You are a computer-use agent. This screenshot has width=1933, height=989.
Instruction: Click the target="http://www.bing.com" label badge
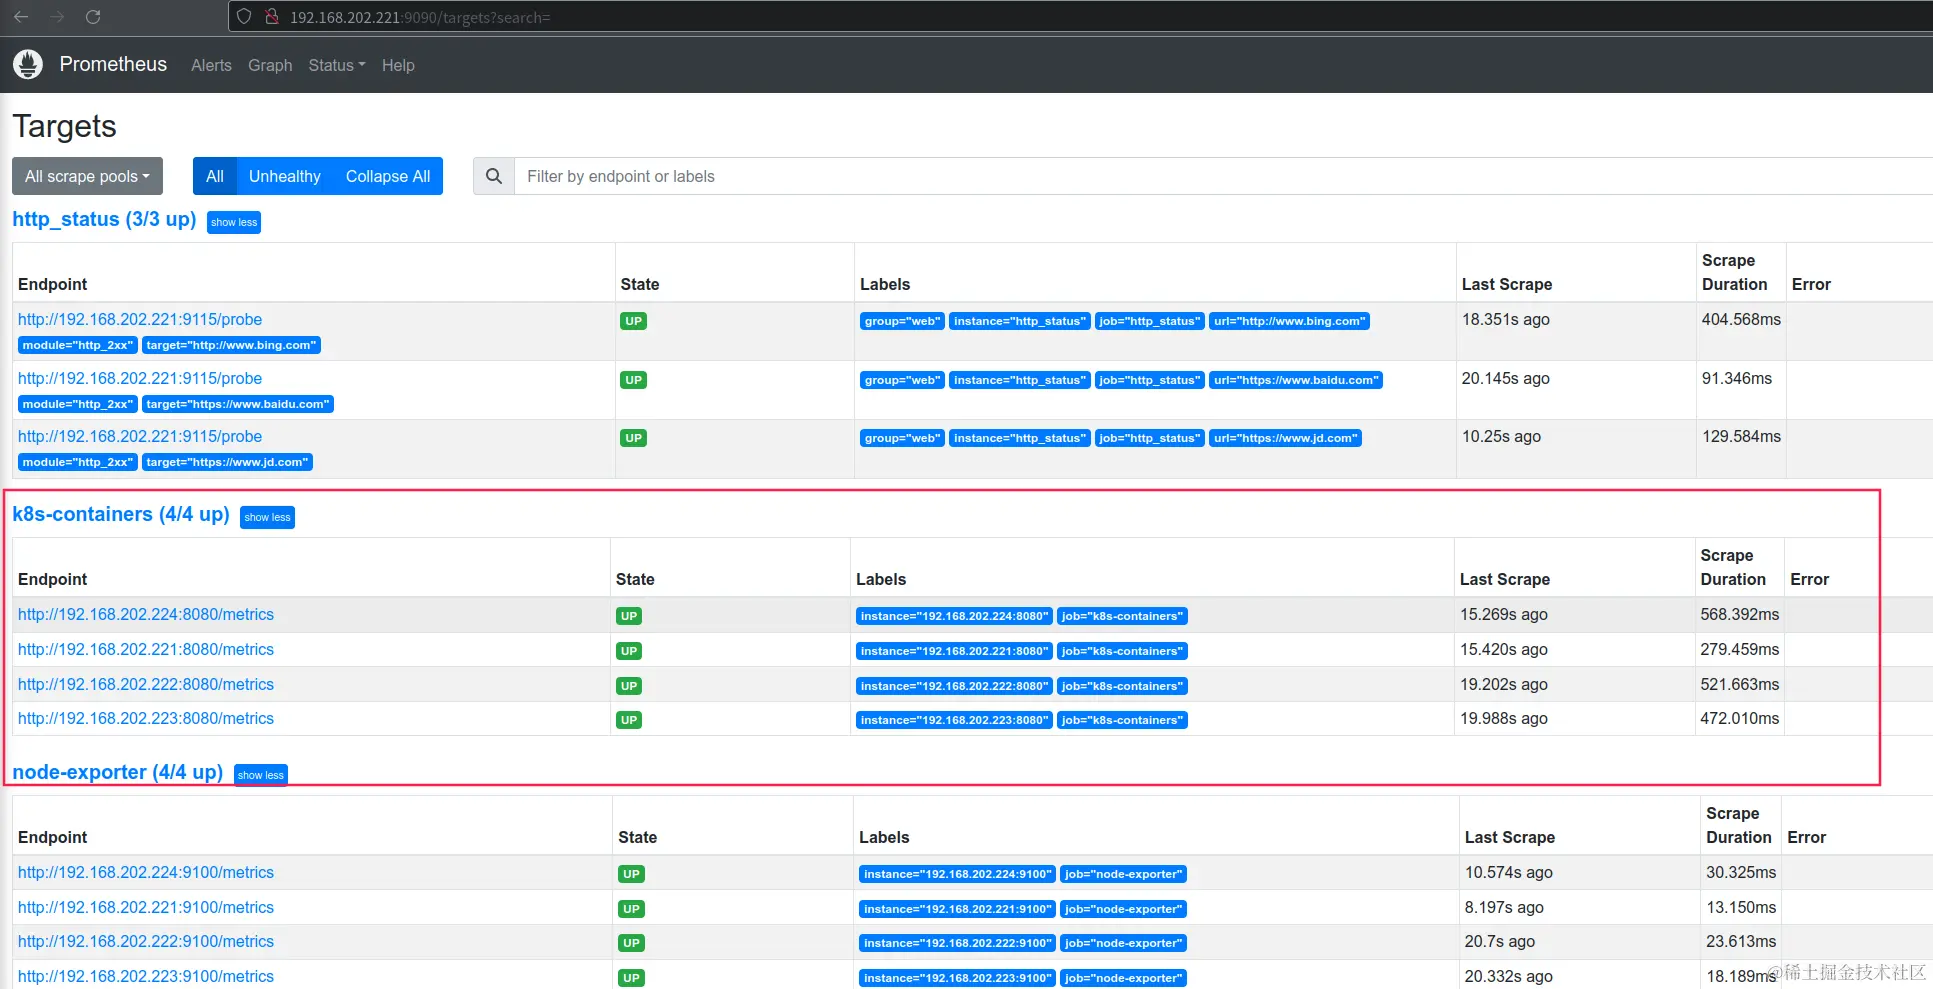pos(231,345)
